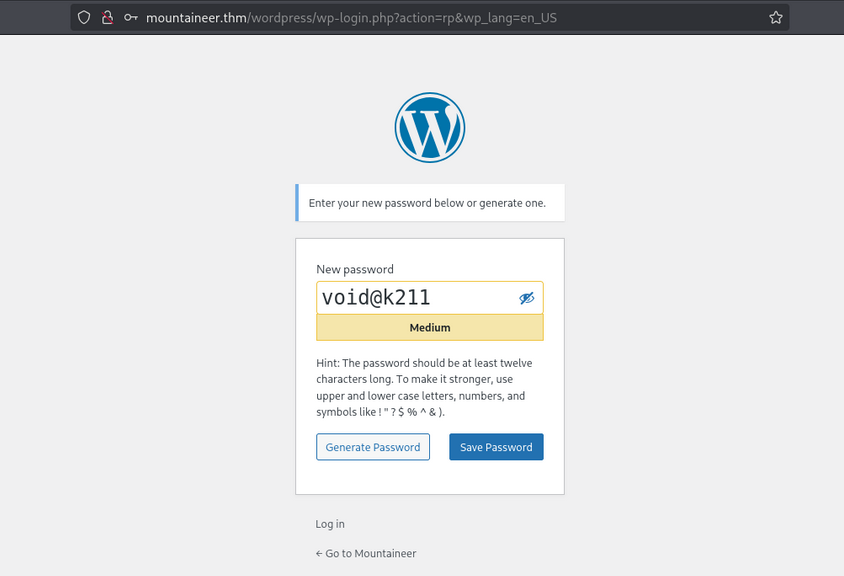Screen dimensions: 844x576
Task: Open the saved logins key icon
Action: pyautogui.click(x=130, y=17)
